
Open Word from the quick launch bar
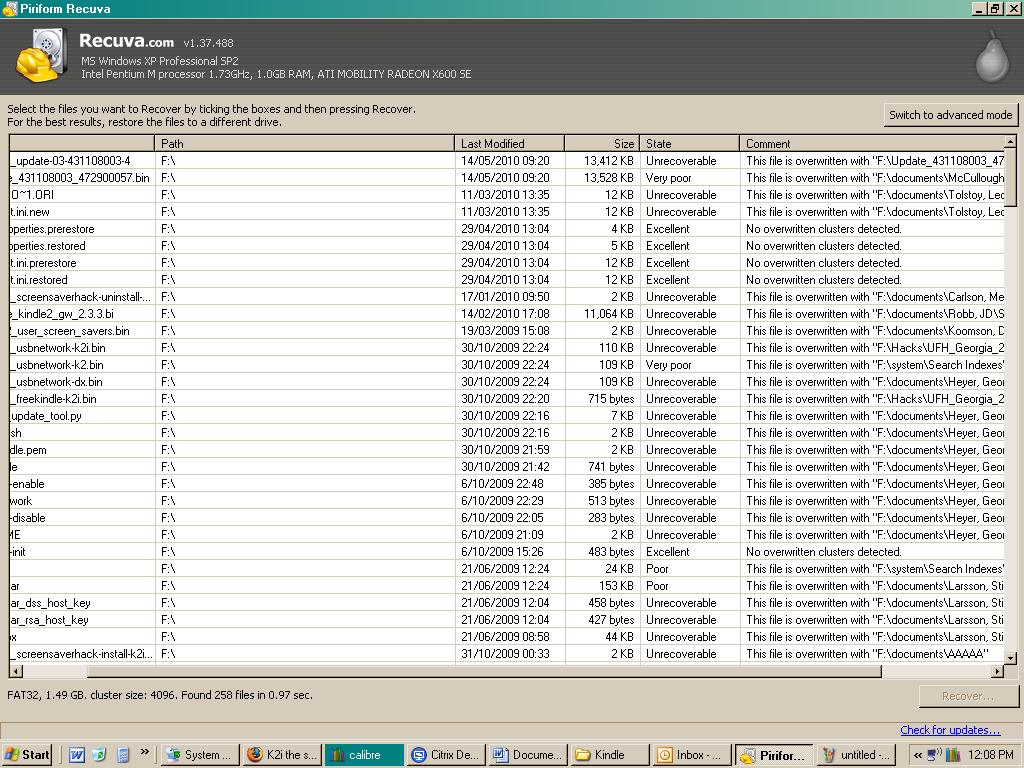pos(77,755)
